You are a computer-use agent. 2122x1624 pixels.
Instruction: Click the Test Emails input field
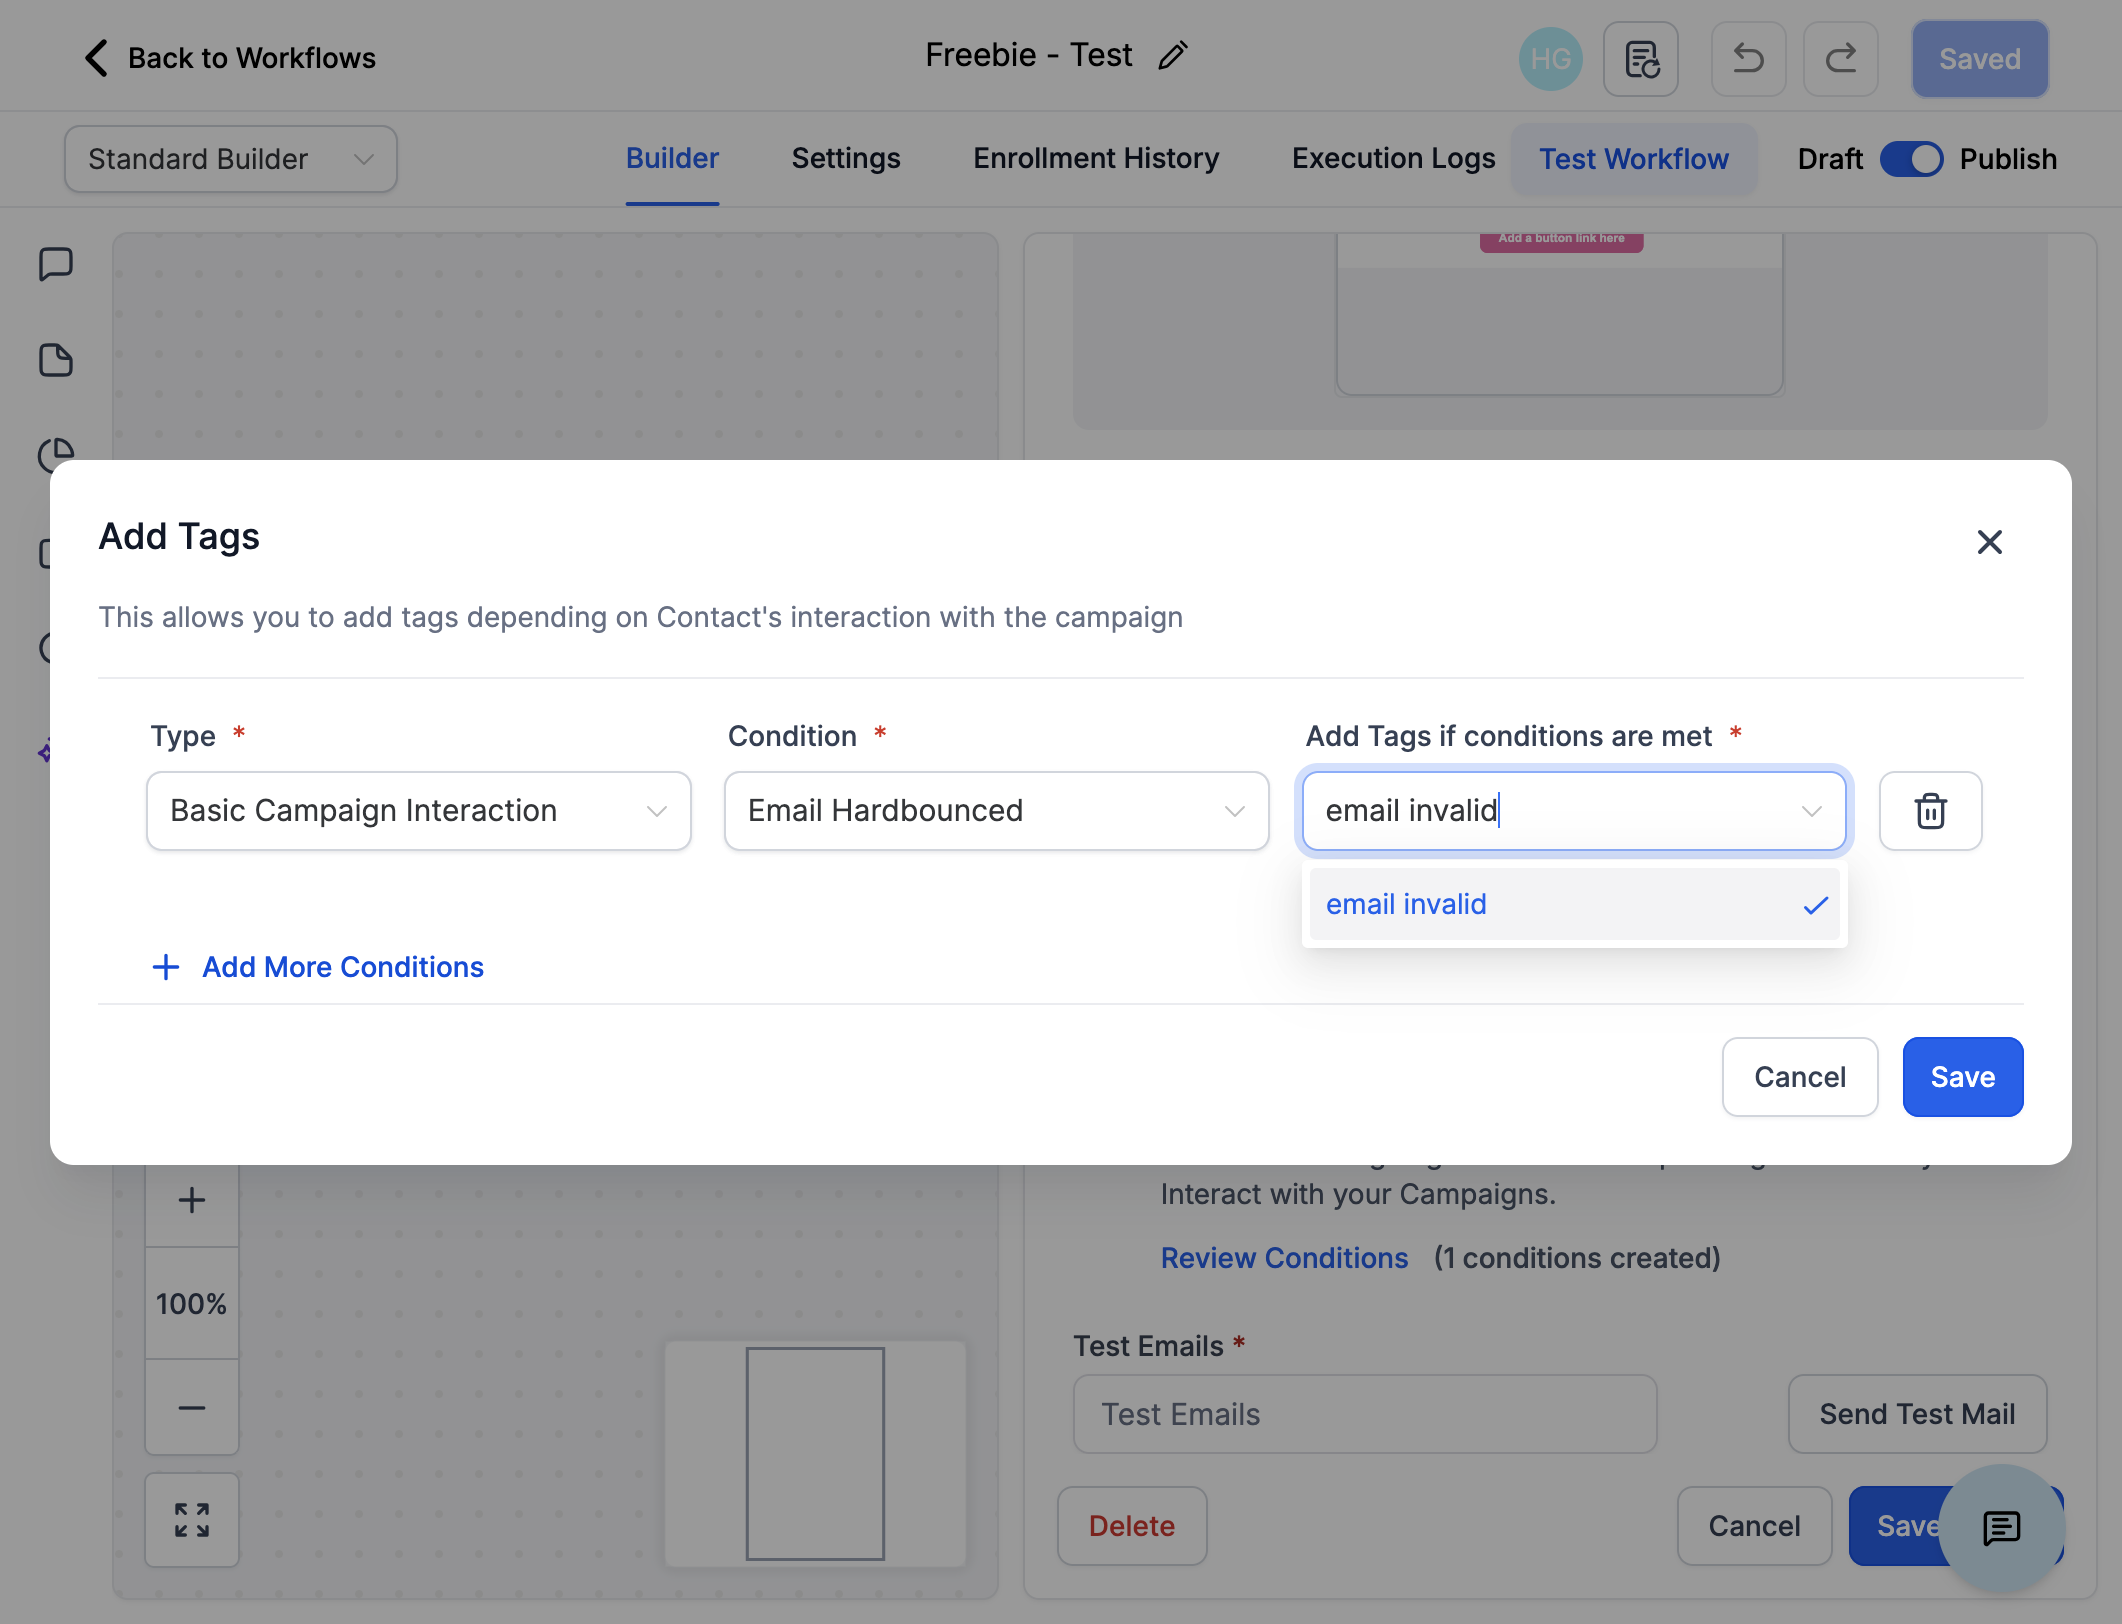click(1365, 1414)
